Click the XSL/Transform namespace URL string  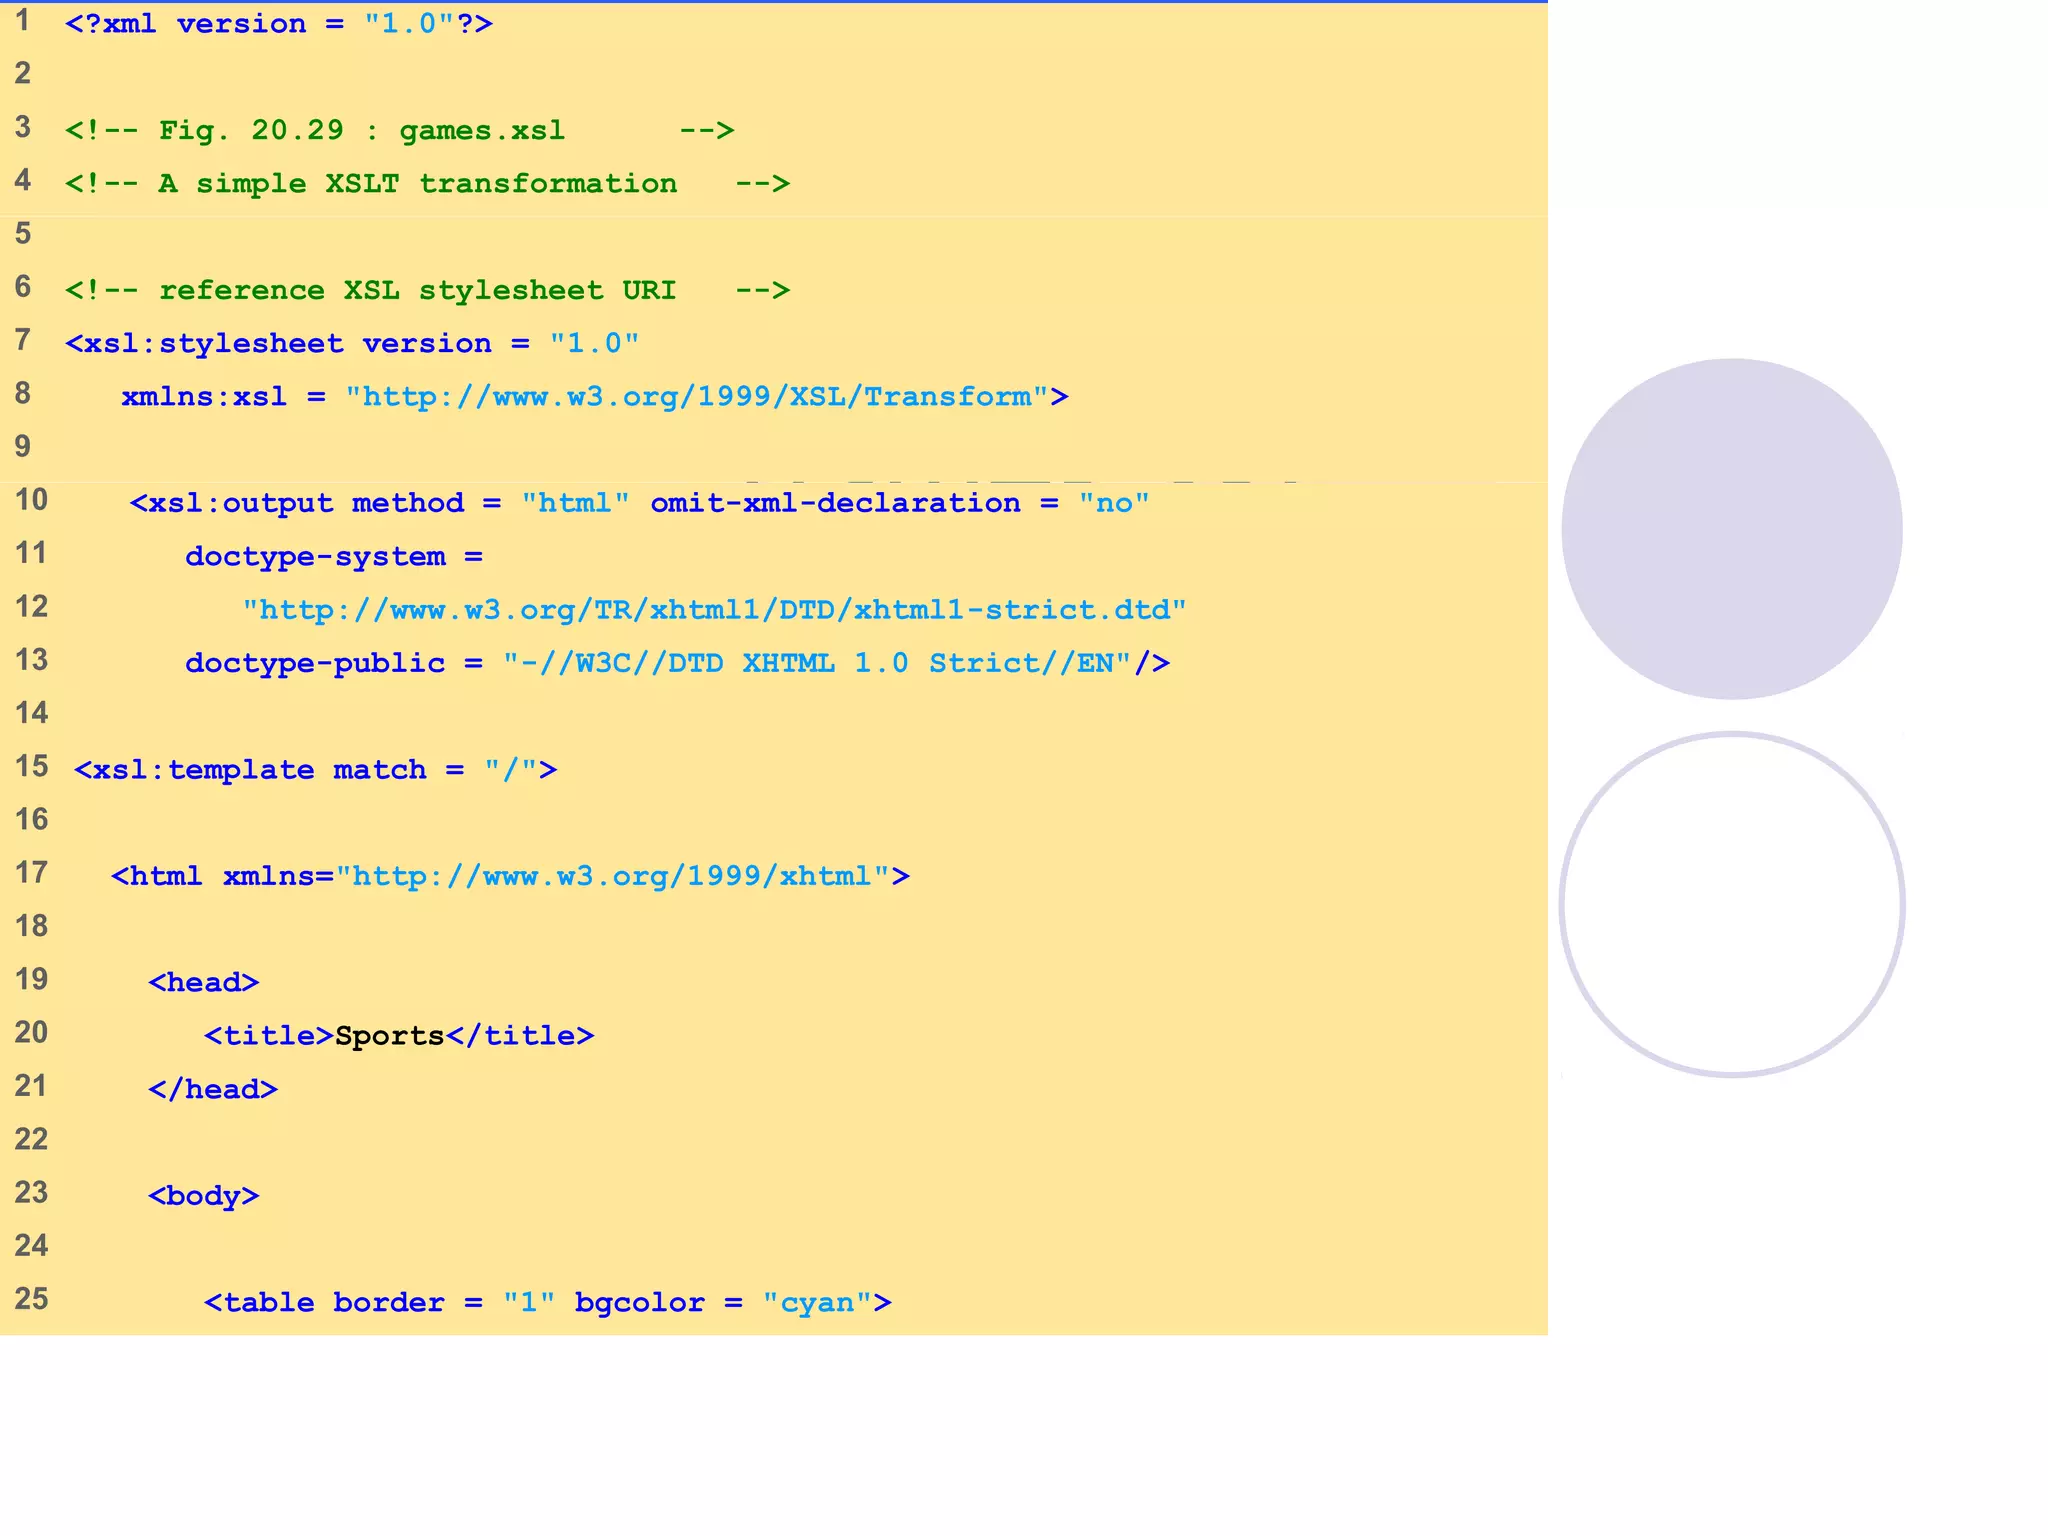[697, 397]
